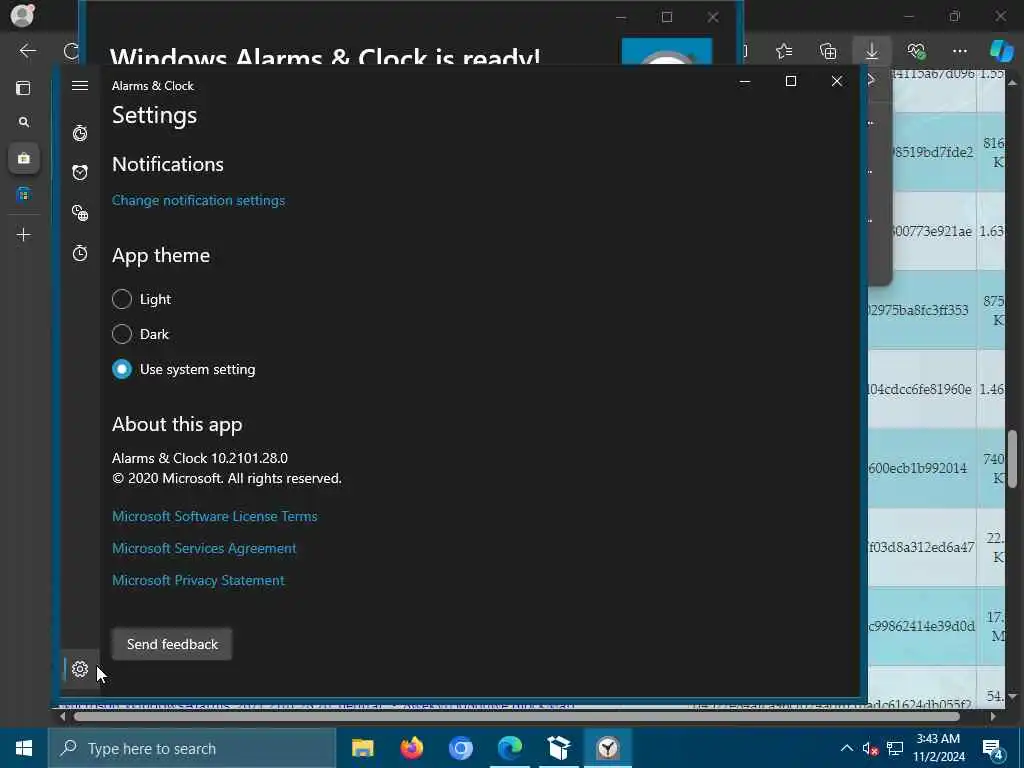The height and width of the screenshot is (768, 1024).
Task: Open Copilot in Edge
Action: tap(1000, 51)
